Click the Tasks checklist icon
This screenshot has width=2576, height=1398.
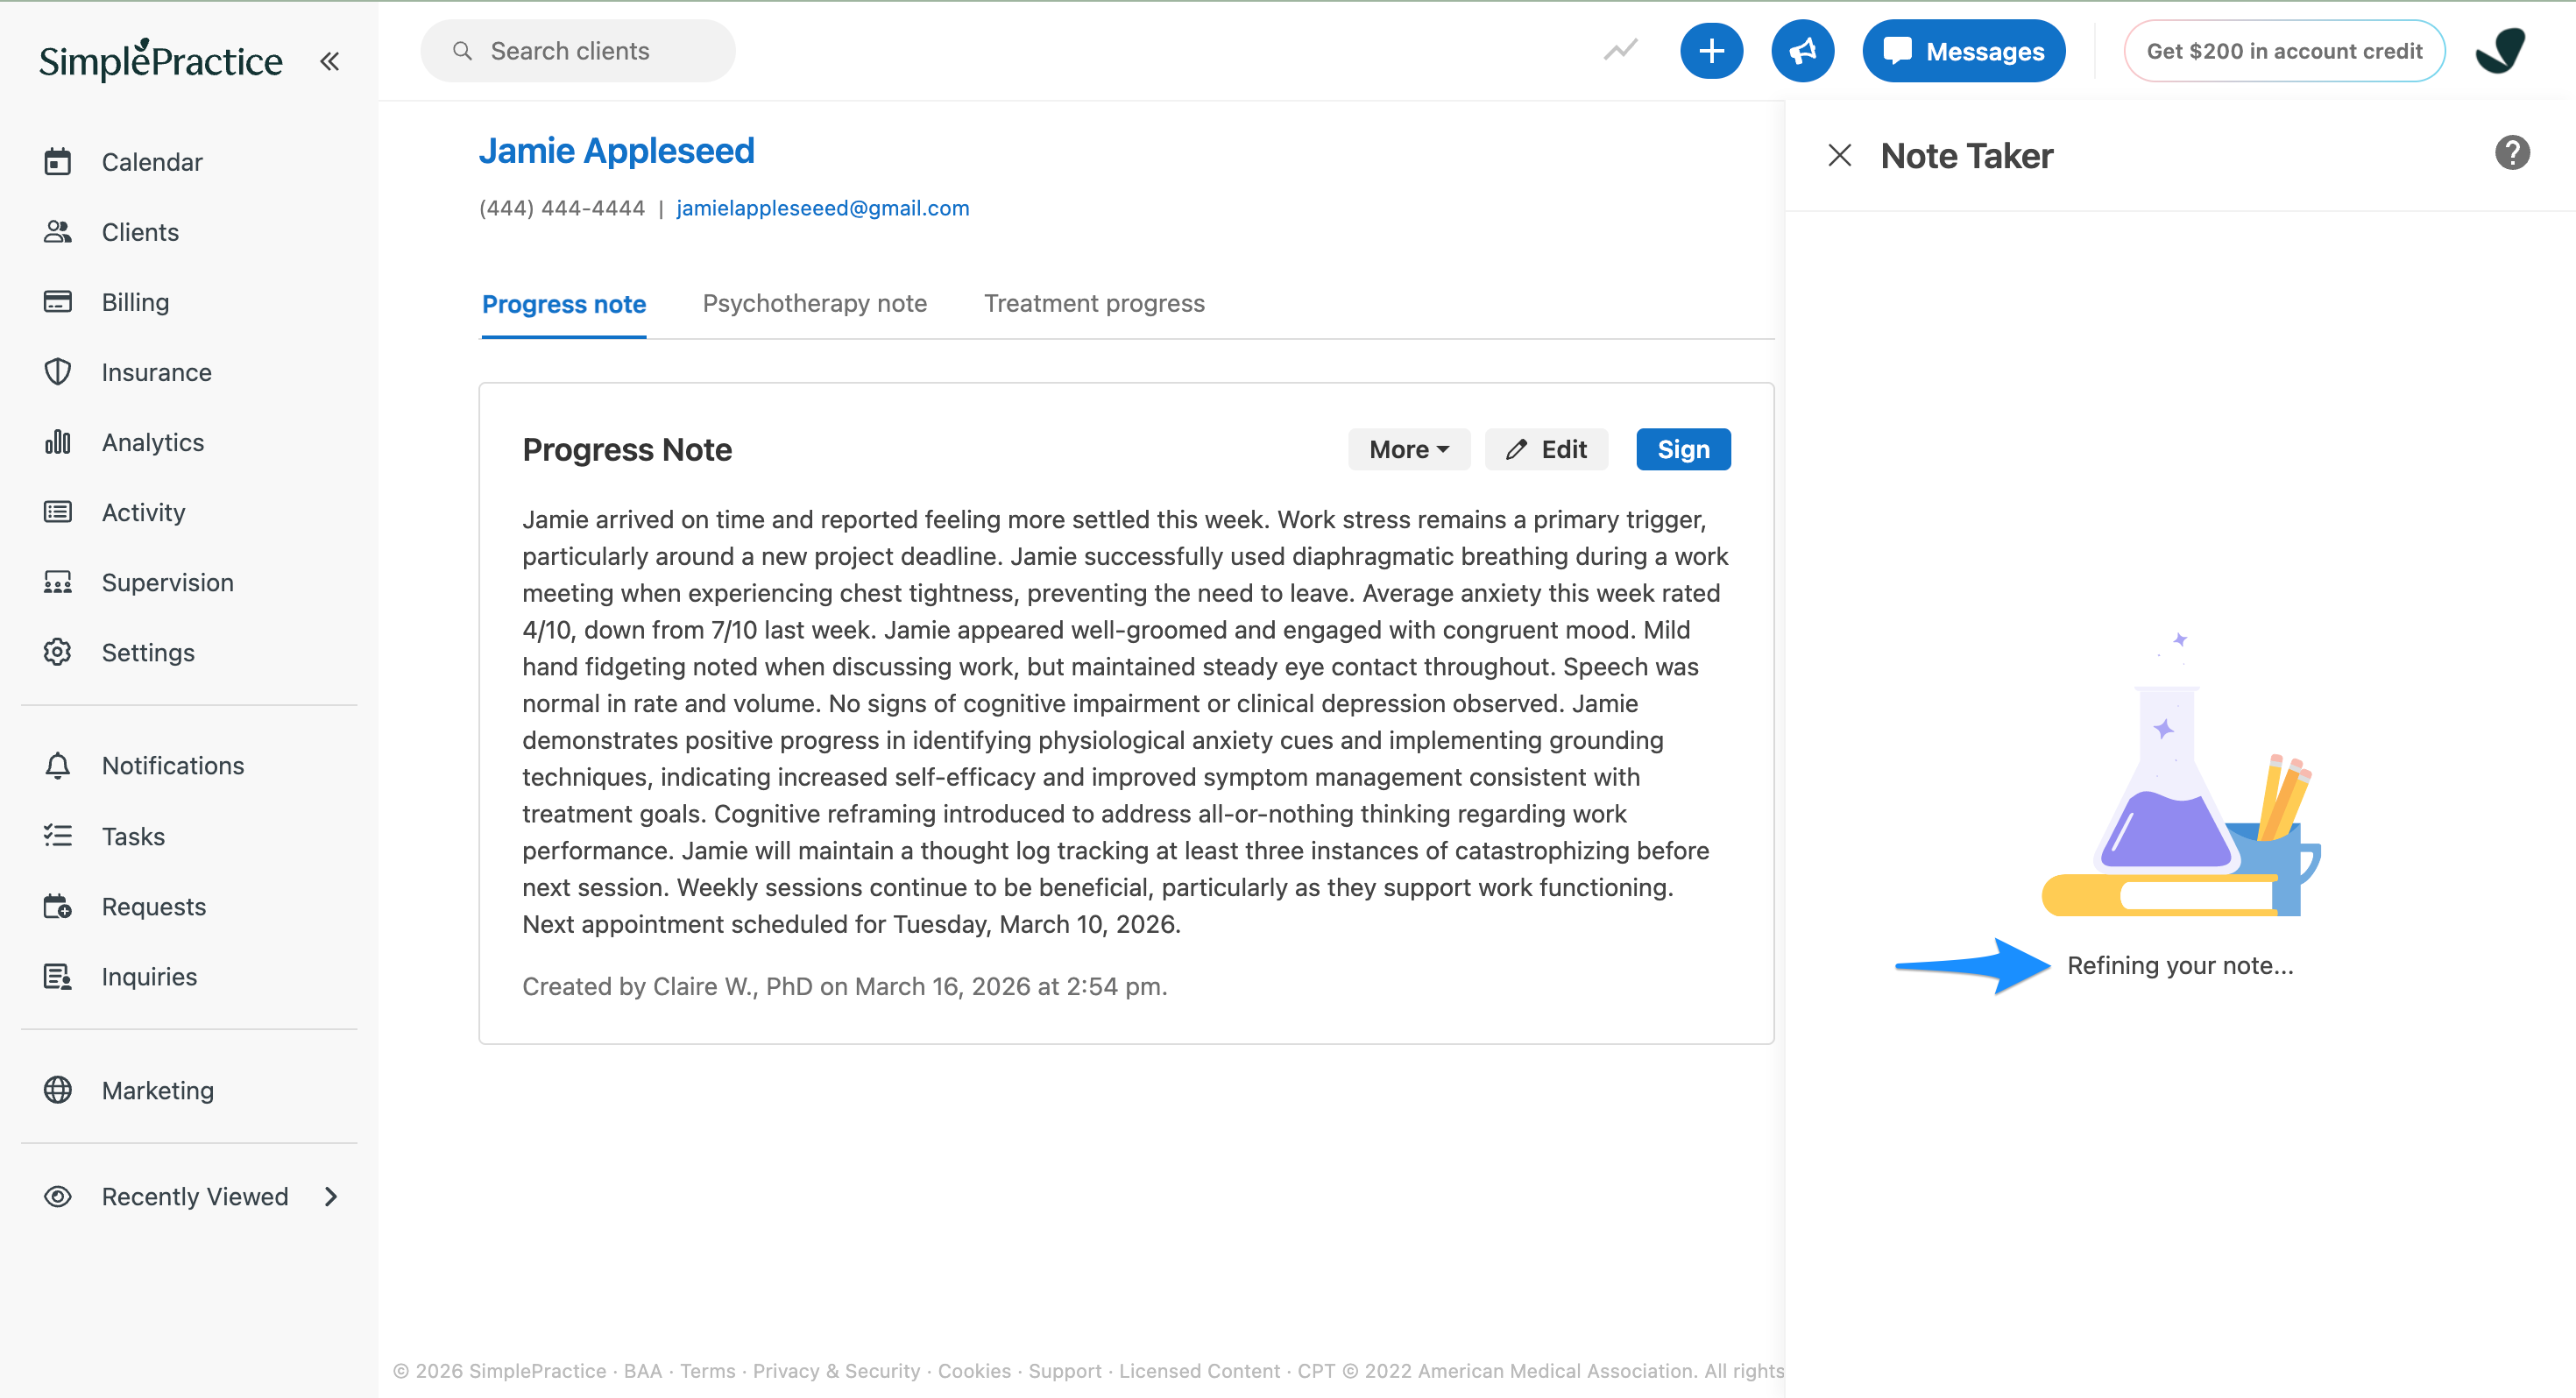coord(58,835)
